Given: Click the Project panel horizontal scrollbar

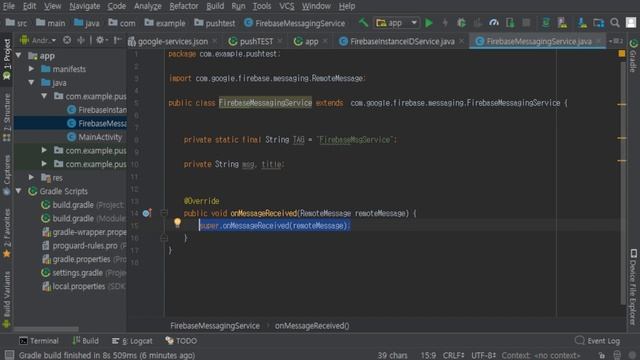Looking at the screenshot, I should click(46, 329).
